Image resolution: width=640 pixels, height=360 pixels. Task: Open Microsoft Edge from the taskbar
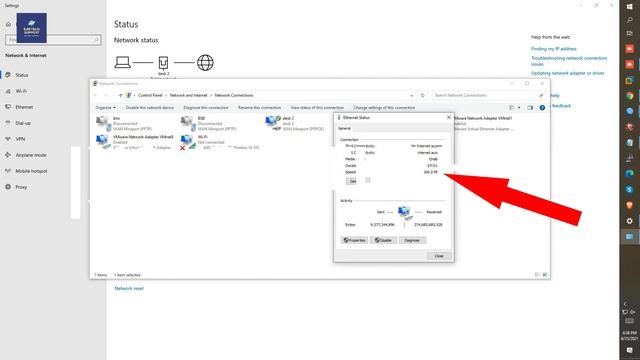pos(629,173)
